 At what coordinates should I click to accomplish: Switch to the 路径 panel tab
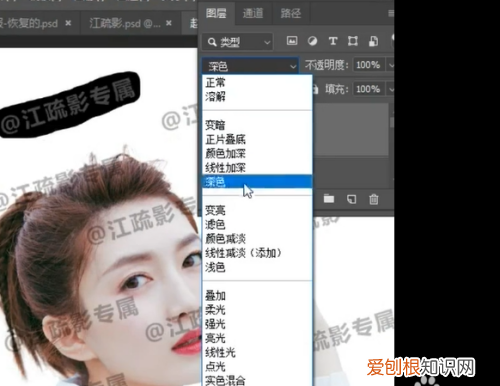290,13
